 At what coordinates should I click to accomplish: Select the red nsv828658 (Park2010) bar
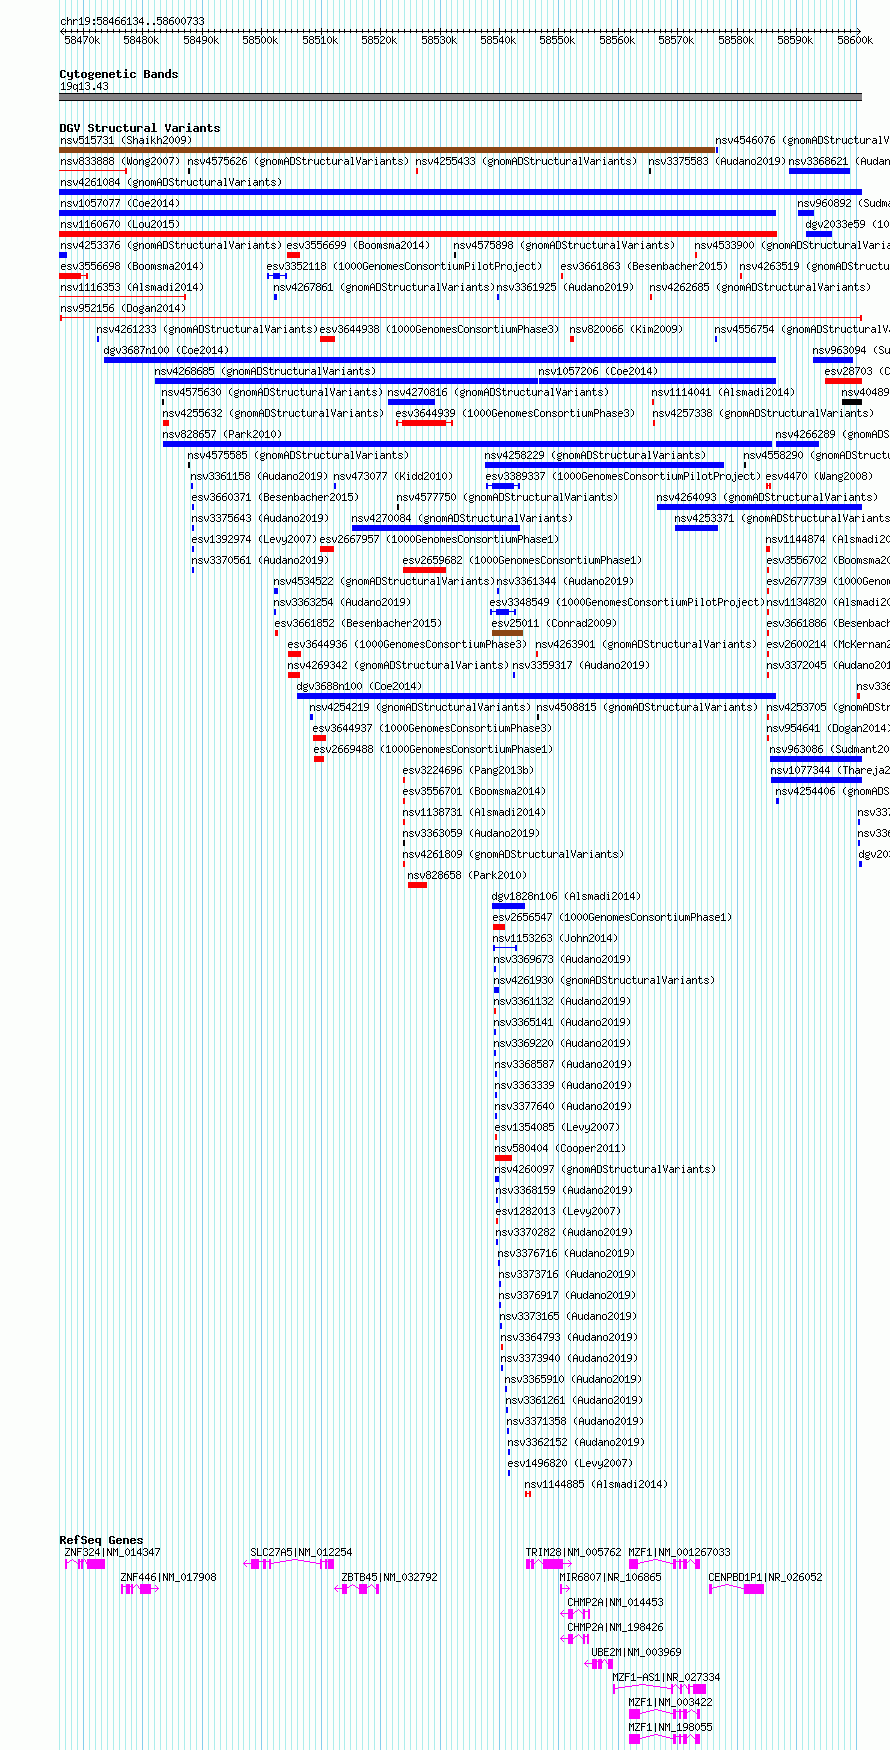417,885
